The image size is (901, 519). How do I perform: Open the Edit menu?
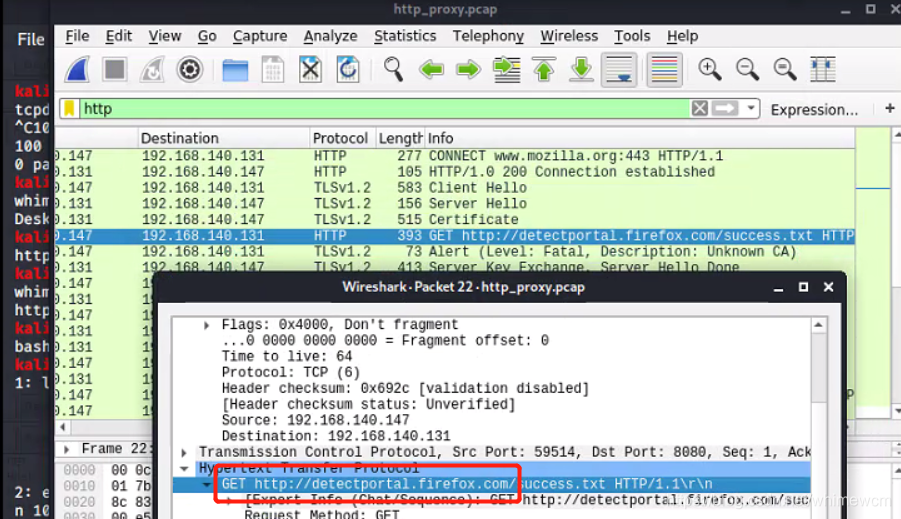pos(118,36)
